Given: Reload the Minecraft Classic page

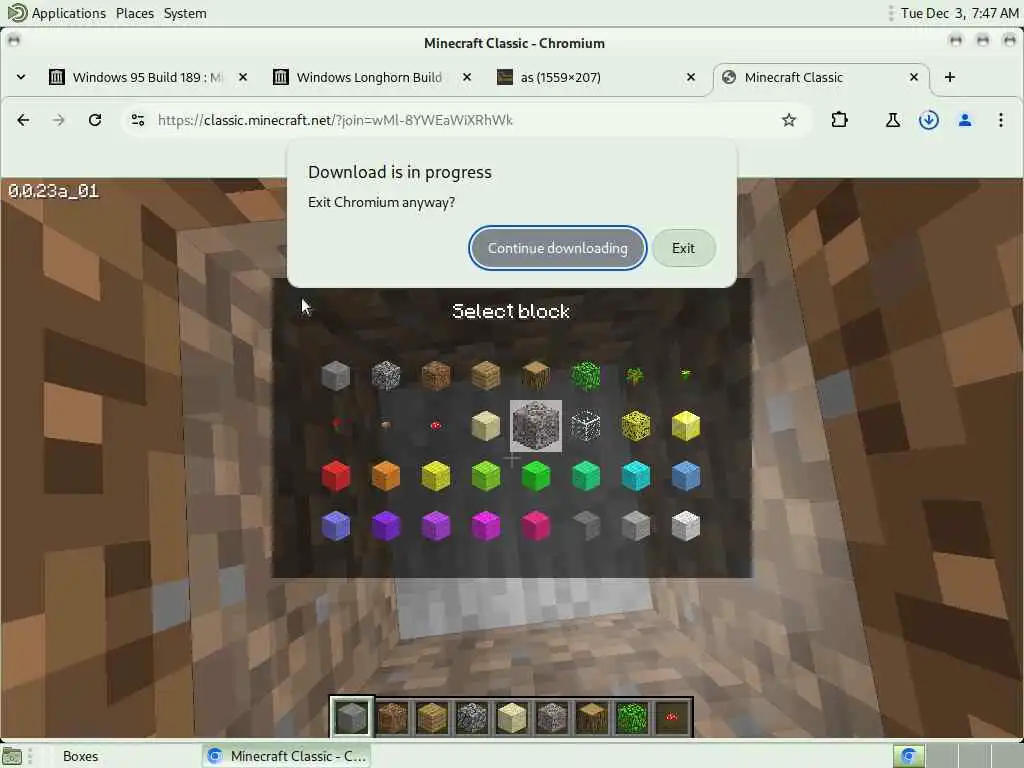Looking at the screenshot, I should click(95, 120).
